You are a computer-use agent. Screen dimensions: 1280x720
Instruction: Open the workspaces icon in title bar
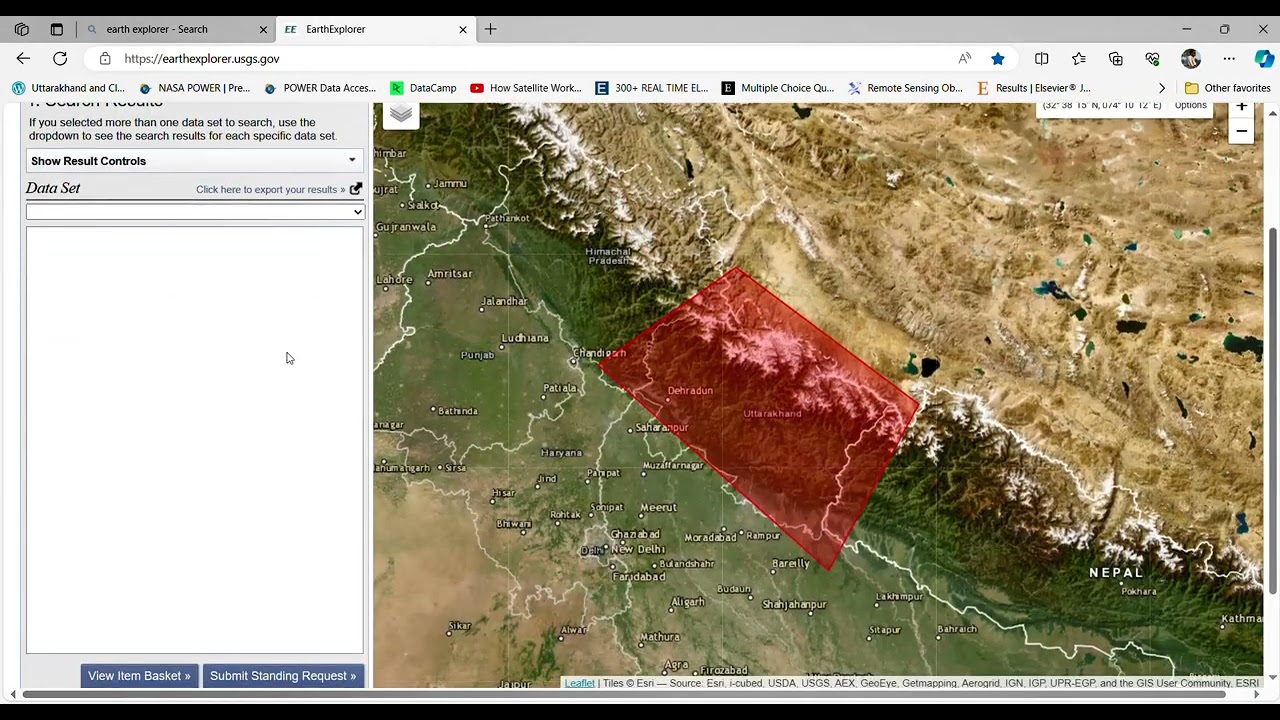[22, 29]
